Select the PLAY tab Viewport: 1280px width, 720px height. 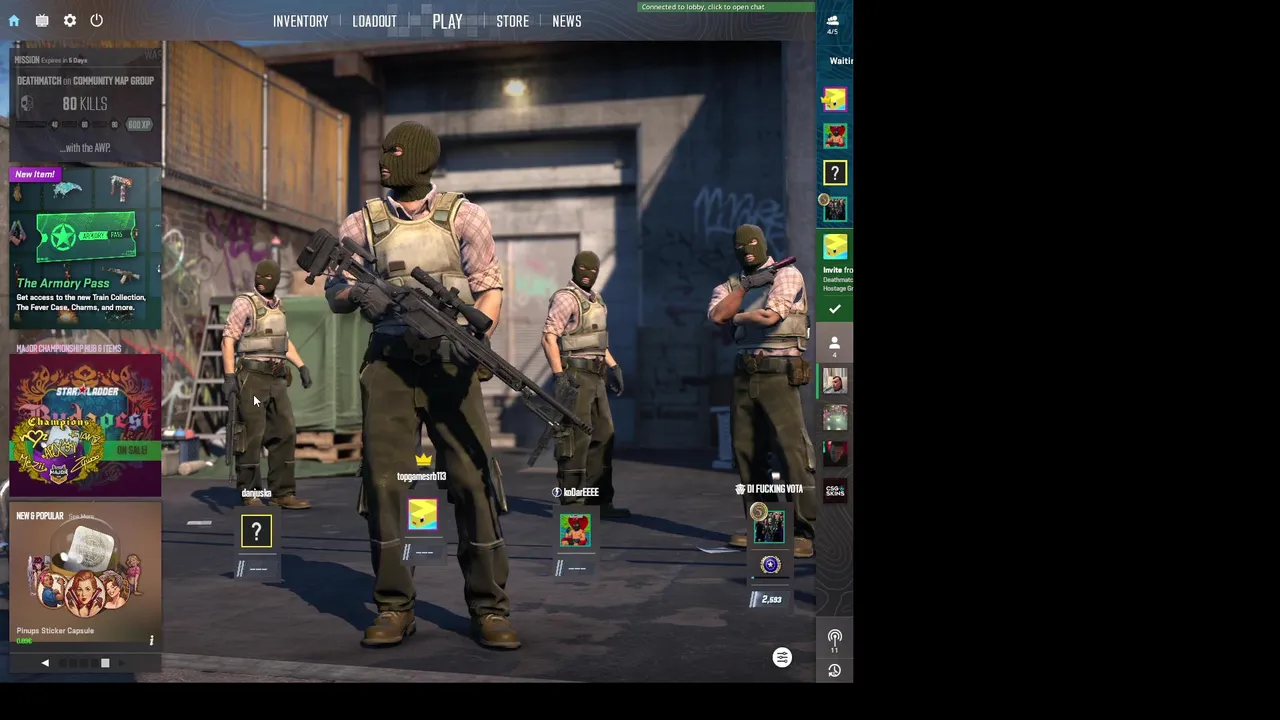point(447,21)
